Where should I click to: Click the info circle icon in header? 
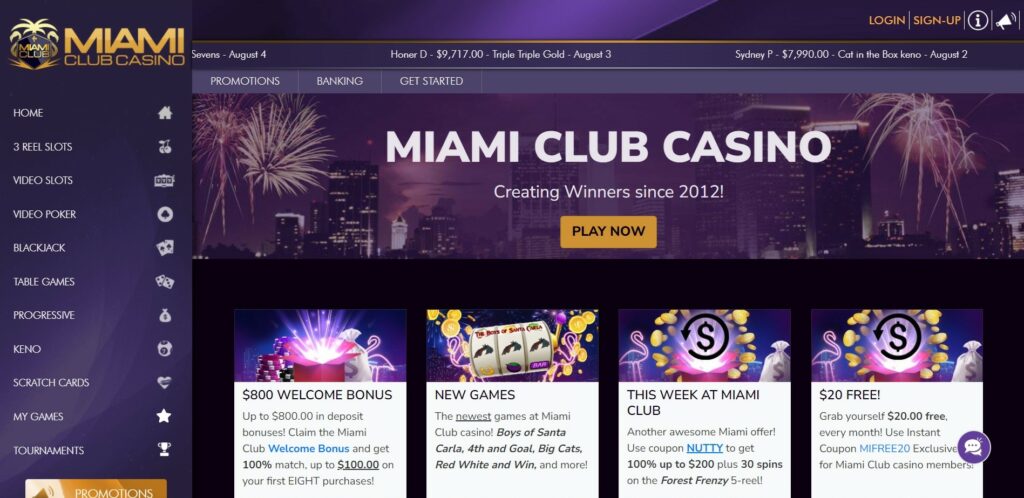click(978, 20)
